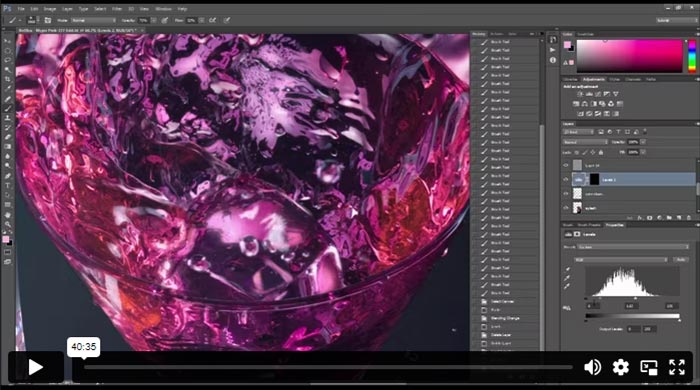
Task: Add a Levels adjustment from Adjustments panel
Action: click(x=589, y=94)
